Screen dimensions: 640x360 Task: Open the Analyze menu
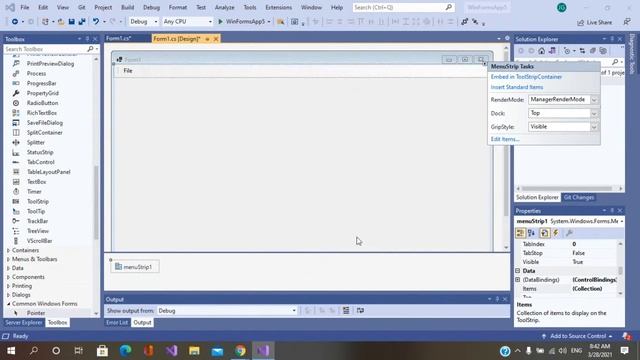(x=224, y=7)
